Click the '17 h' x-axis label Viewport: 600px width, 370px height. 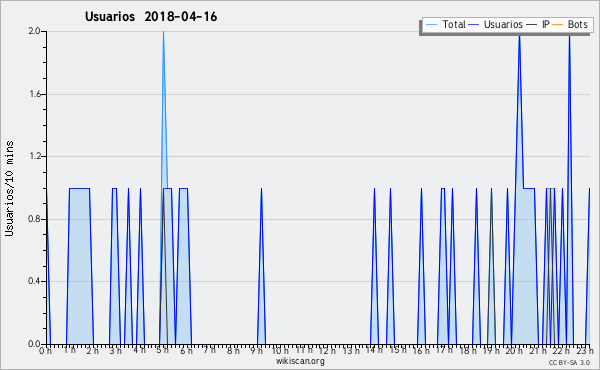[444, 350]
